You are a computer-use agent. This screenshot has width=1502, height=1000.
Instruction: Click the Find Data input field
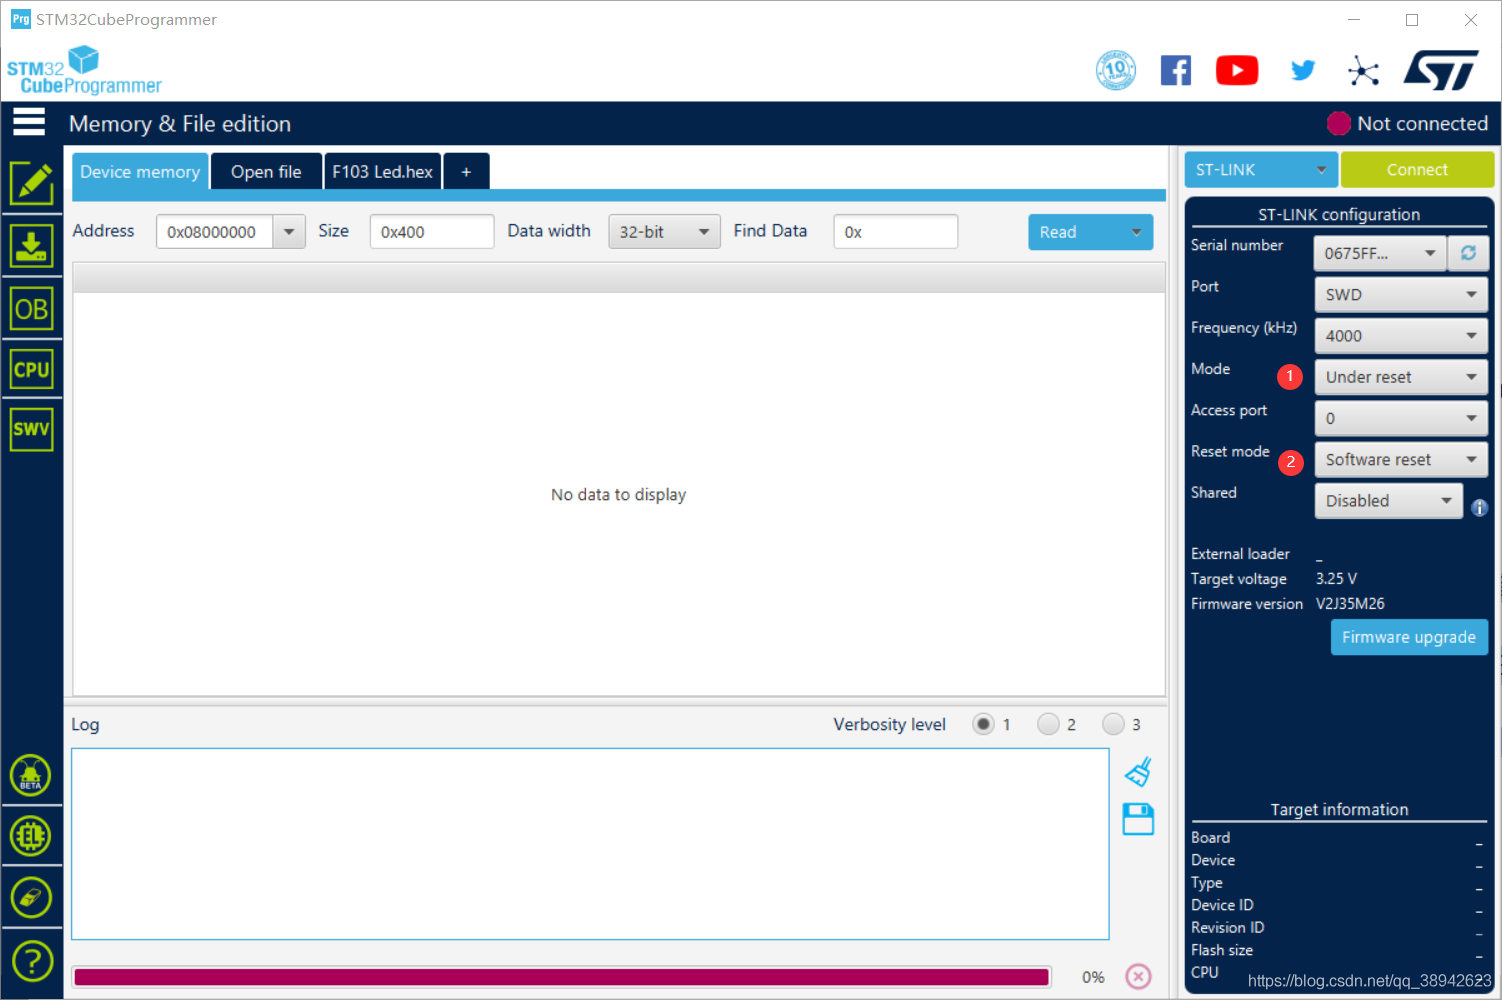[x=895, y=232]
